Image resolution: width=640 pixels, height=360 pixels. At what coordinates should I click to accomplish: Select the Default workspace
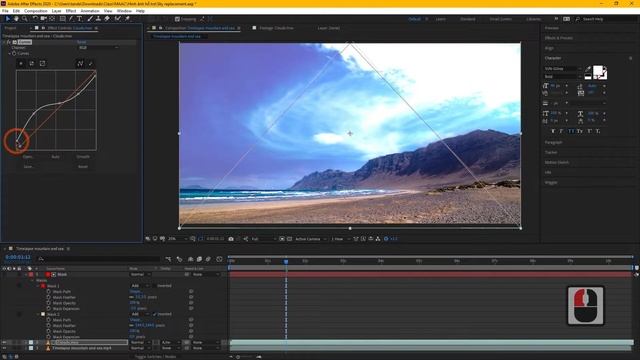pos(414,19)
